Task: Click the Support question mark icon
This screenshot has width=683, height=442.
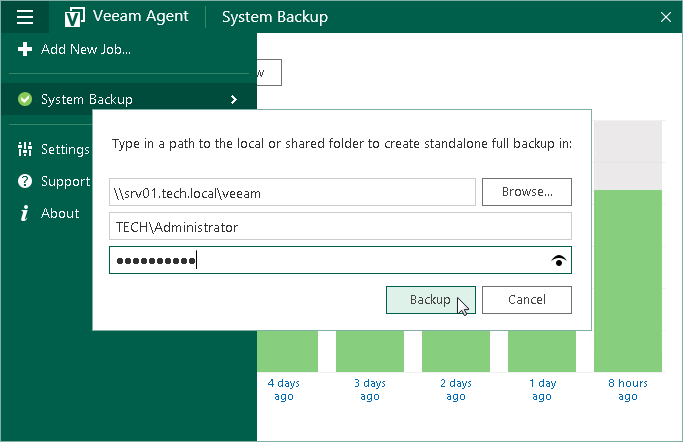Action: (25, 181)
